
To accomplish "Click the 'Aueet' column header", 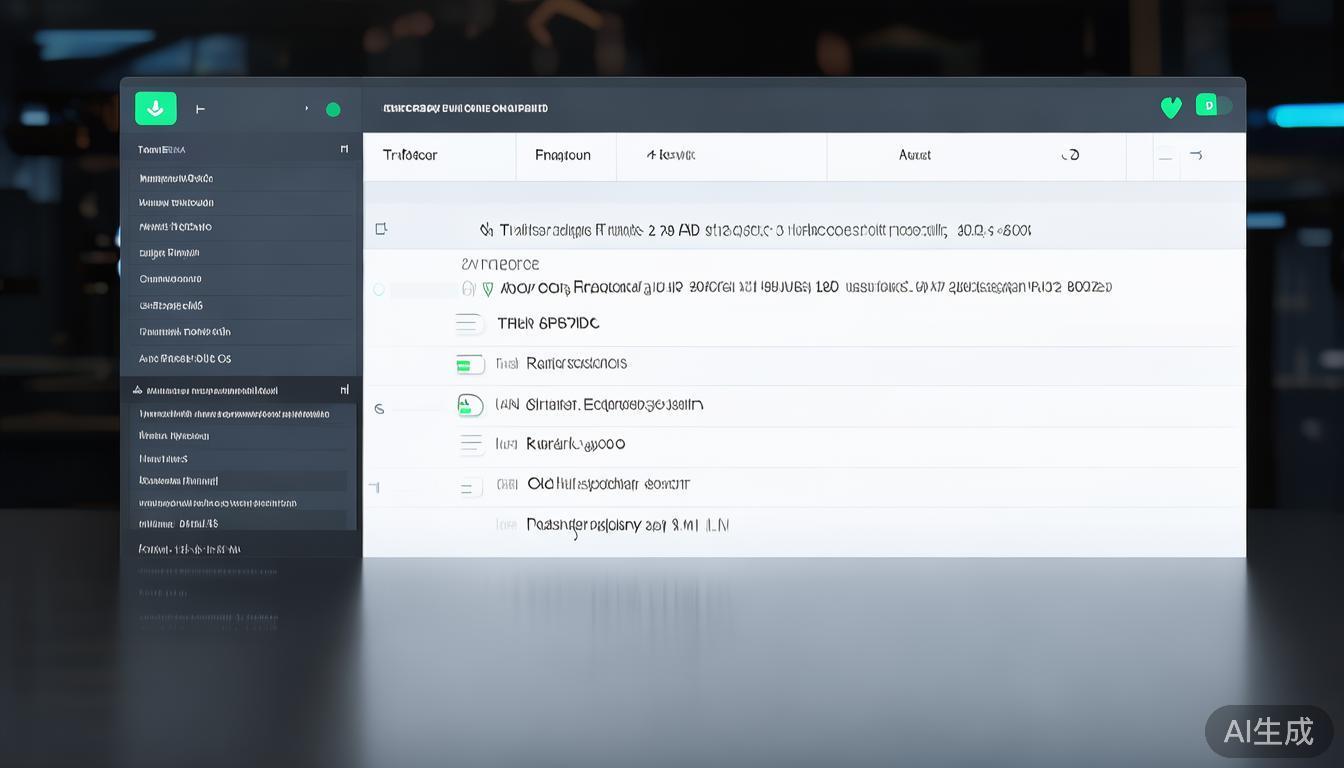I will click(914, 155).
